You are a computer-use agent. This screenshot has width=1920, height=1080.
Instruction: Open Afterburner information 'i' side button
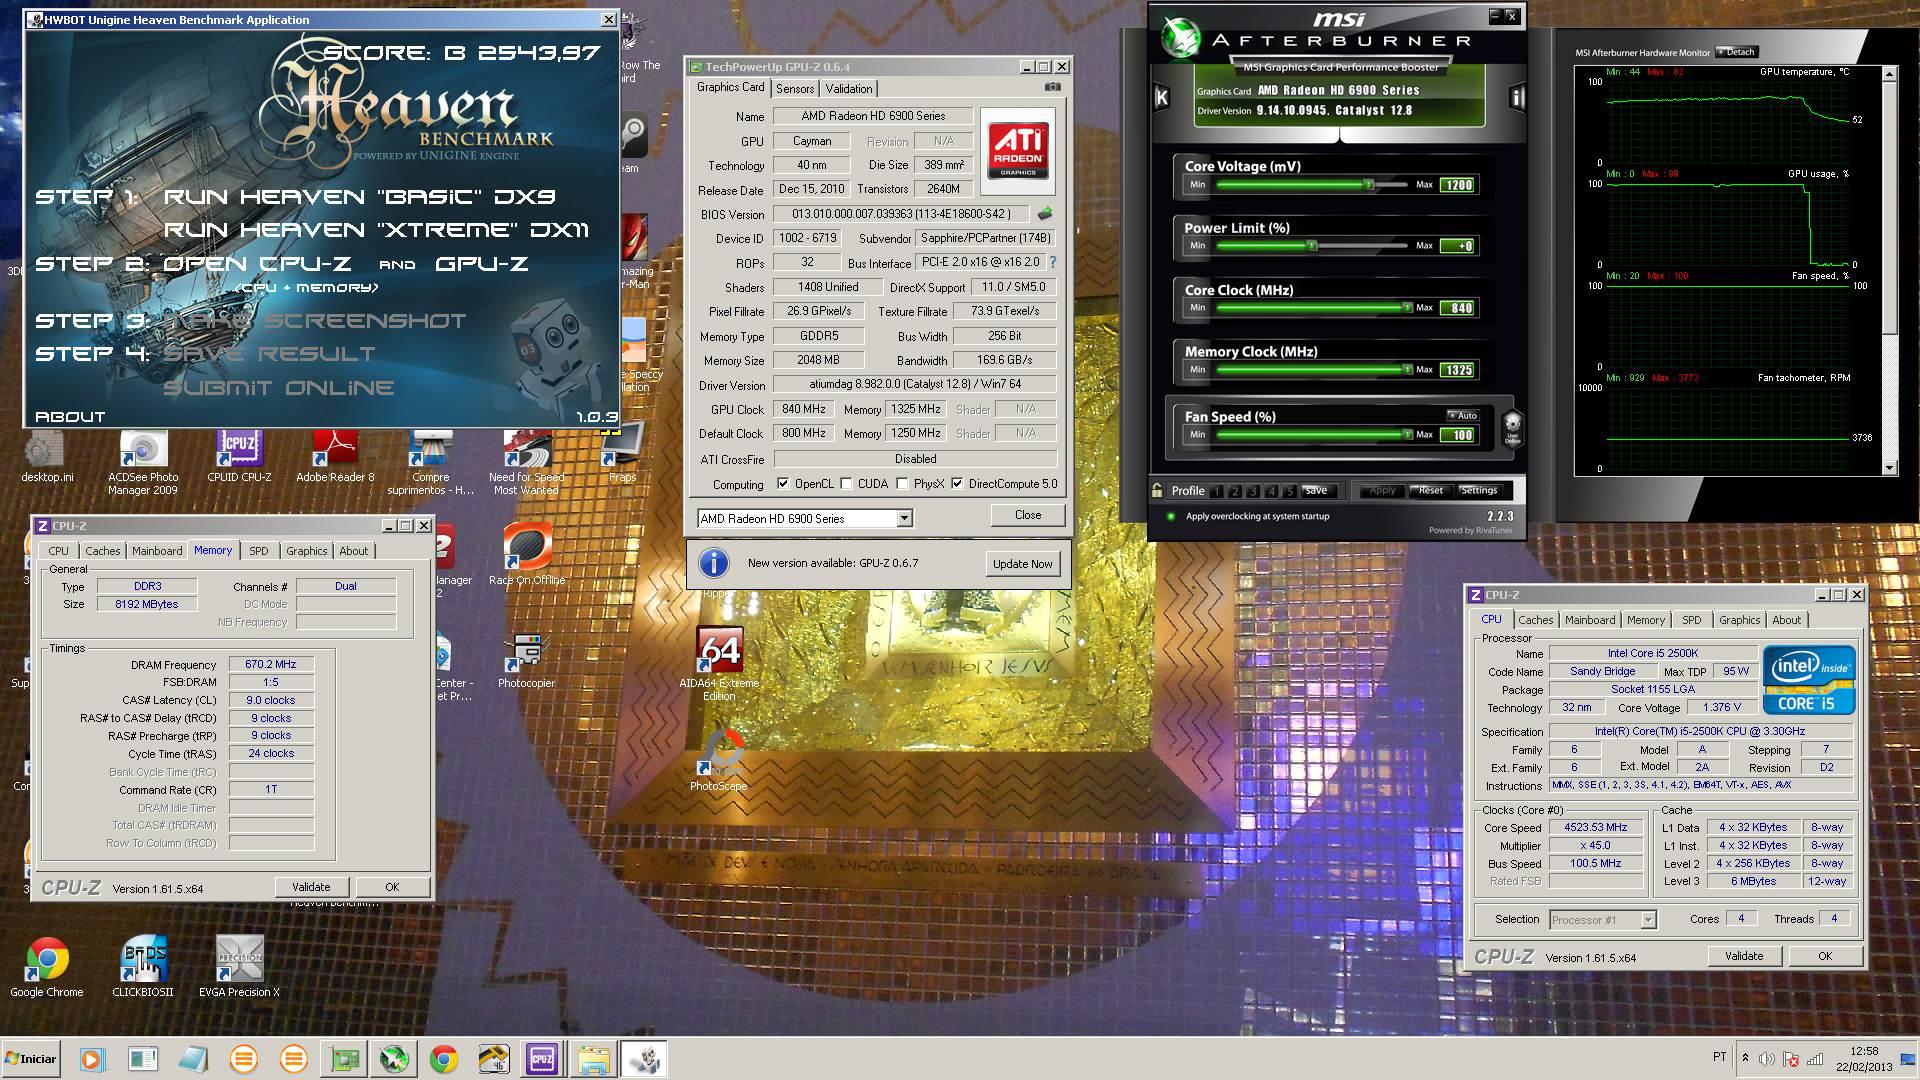pyautogui.click(x=1517, y=97)
